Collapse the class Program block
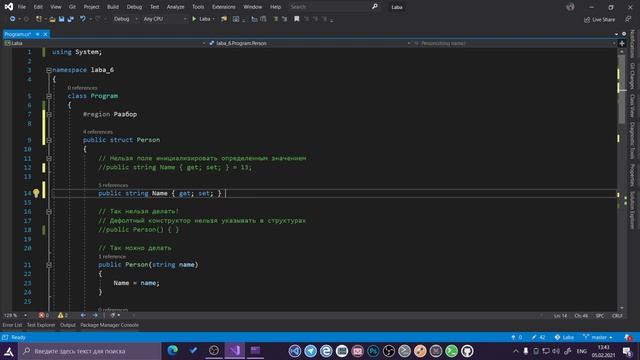Image resolution: width=640 pixels, height=360 pixels. pyautogui.click(x=49, y=96)
